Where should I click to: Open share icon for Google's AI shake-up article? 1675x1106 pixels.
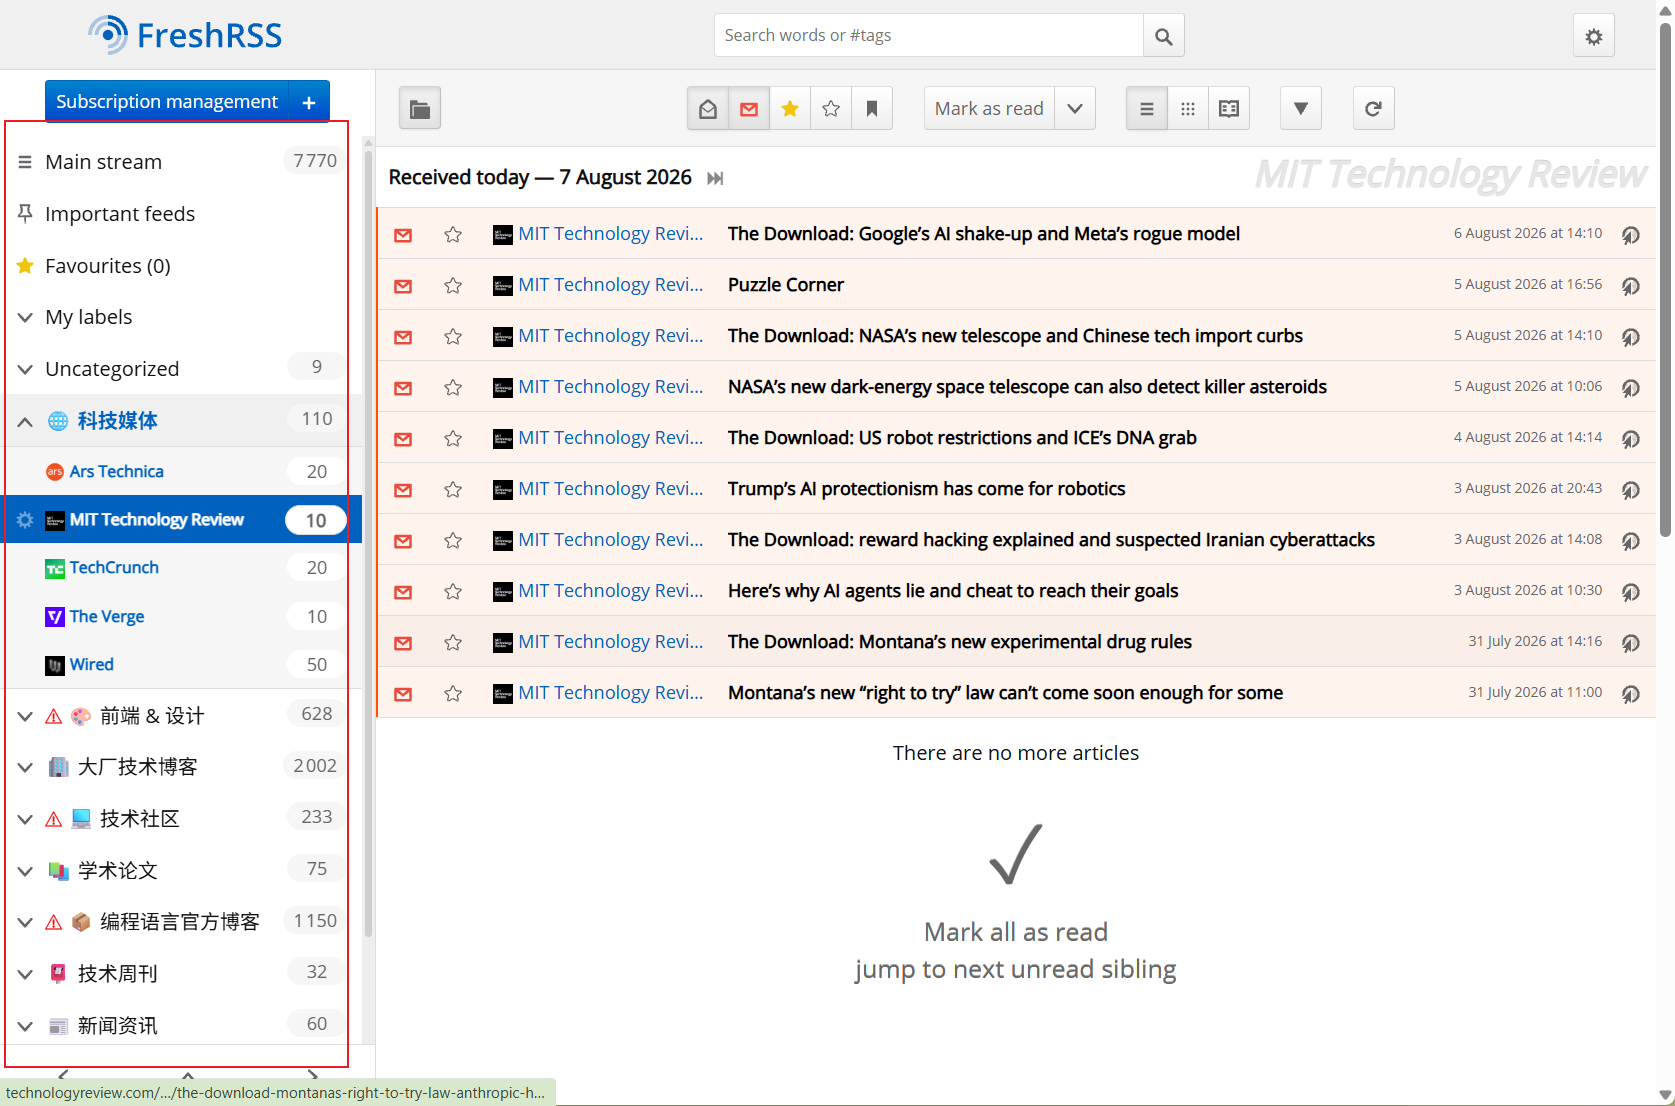[1630, 235]
